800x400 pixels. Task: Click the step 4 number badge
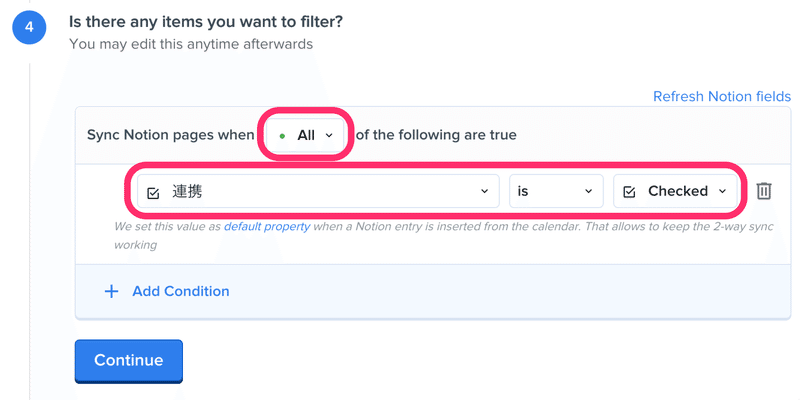[29, 27]
